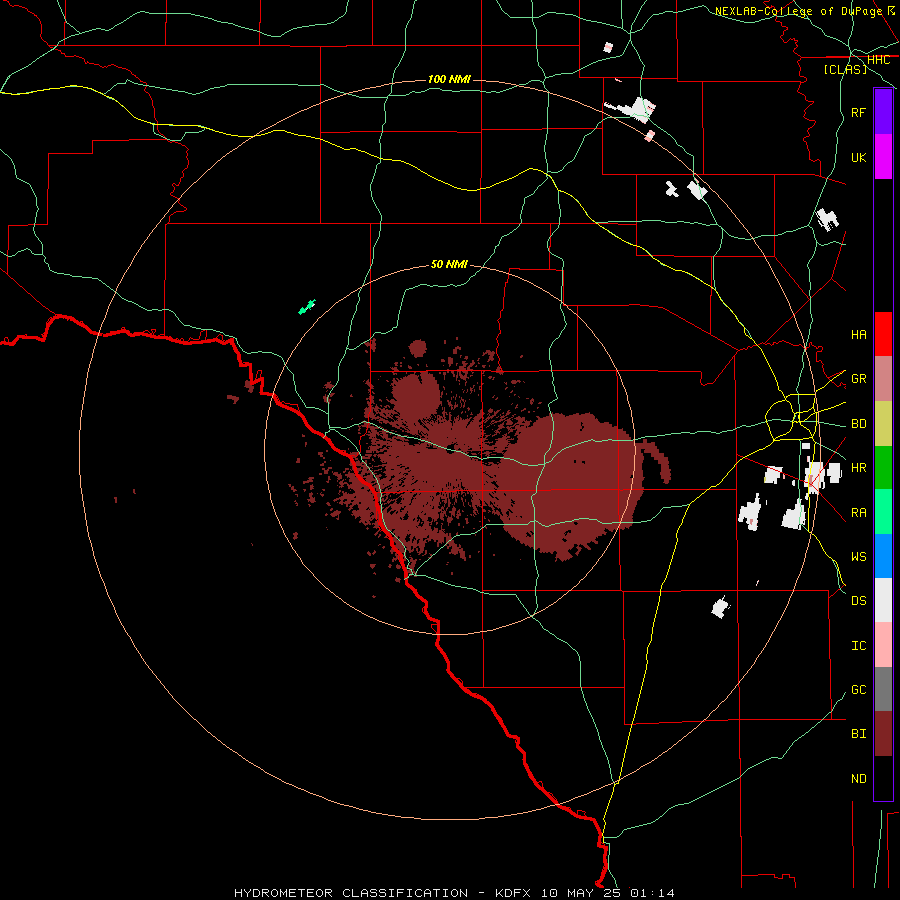900x900 pixels.
Task: Click the BD legend label text
Action: point(859,423)
